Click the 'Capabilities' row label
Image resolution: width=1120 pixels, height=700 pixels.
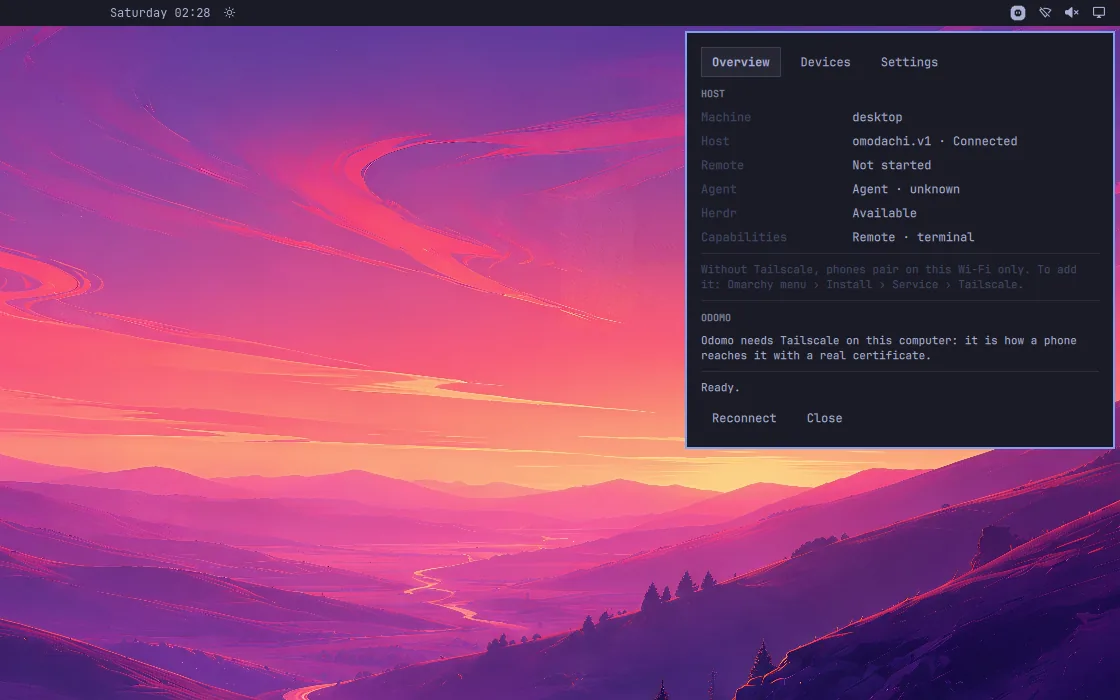(744, 237)
